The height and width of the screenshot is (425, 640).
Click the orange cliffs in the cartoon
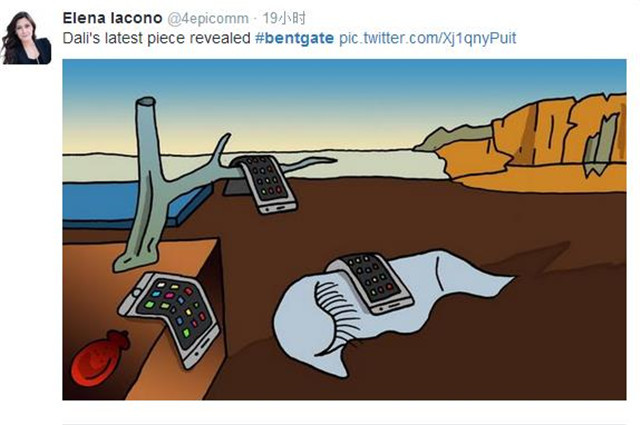tap(531, 139)
